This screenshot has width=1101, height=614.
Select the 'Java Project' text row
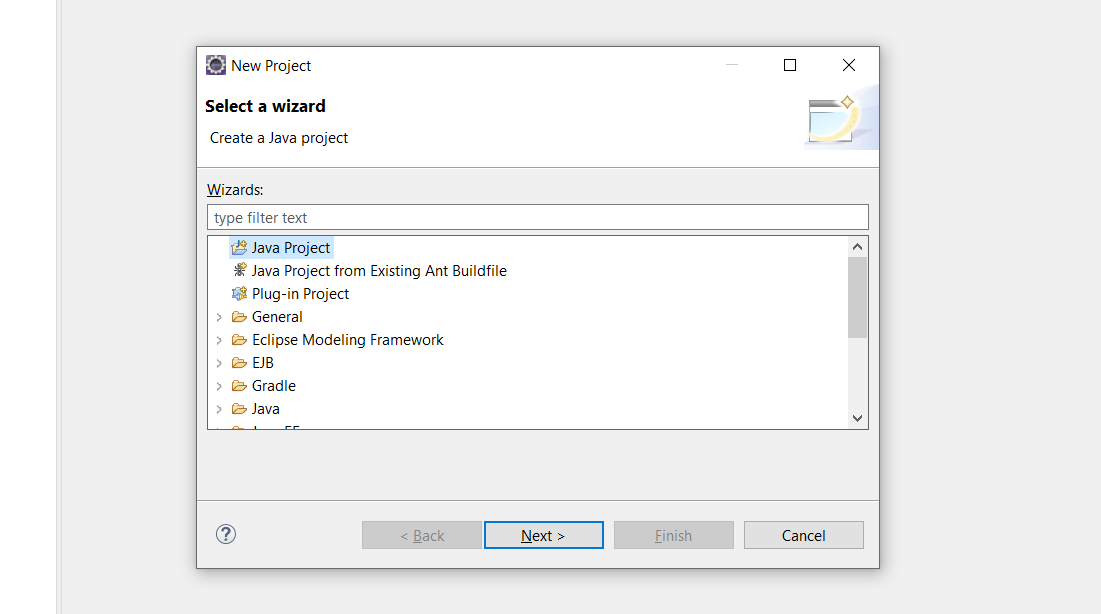(x=291, y=248)
